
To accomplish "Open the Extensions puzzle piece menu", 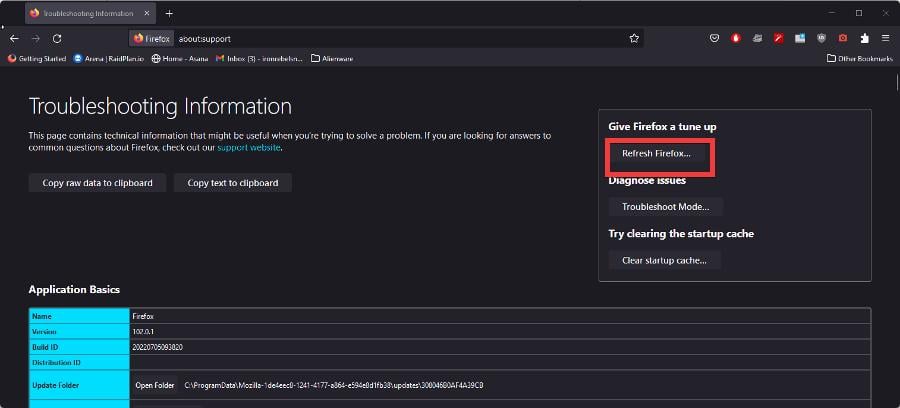I will [x=864, y=38].
